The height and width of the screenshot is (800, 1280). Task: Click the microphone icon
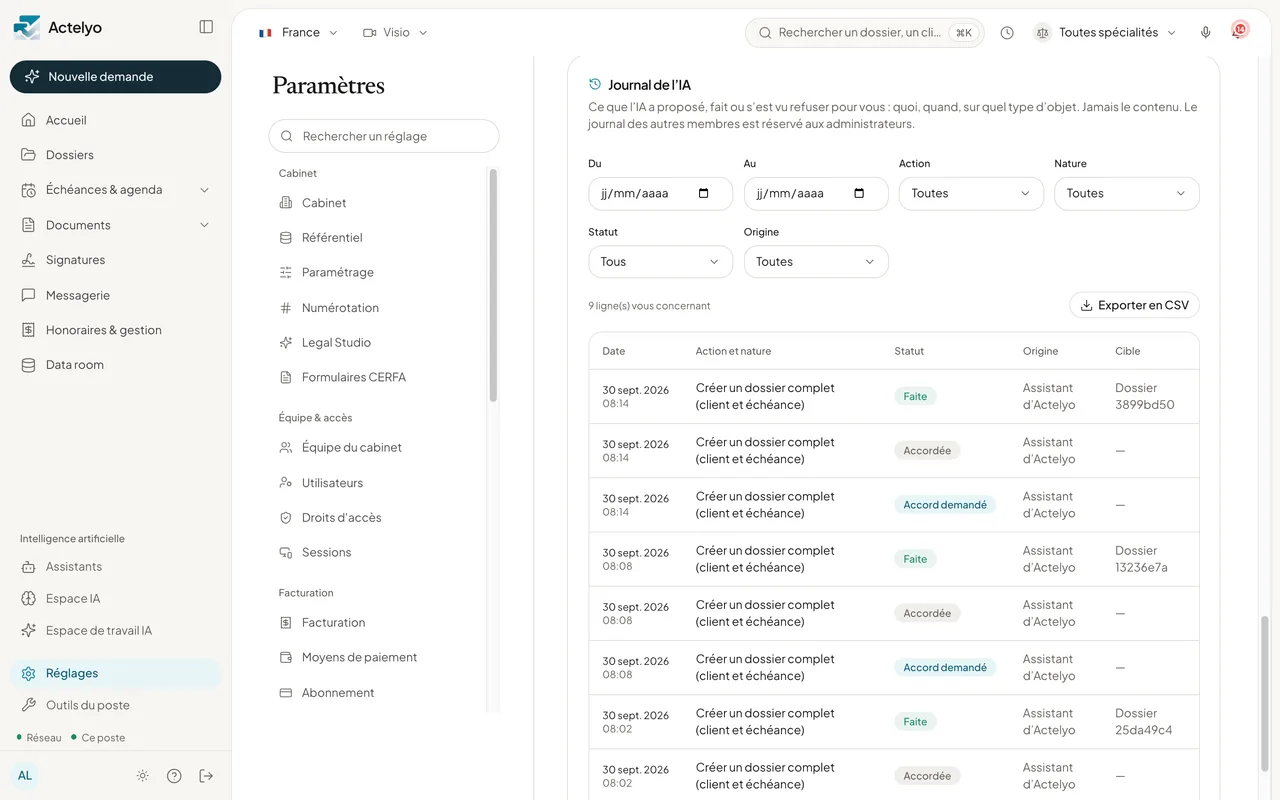(1206, 33)
